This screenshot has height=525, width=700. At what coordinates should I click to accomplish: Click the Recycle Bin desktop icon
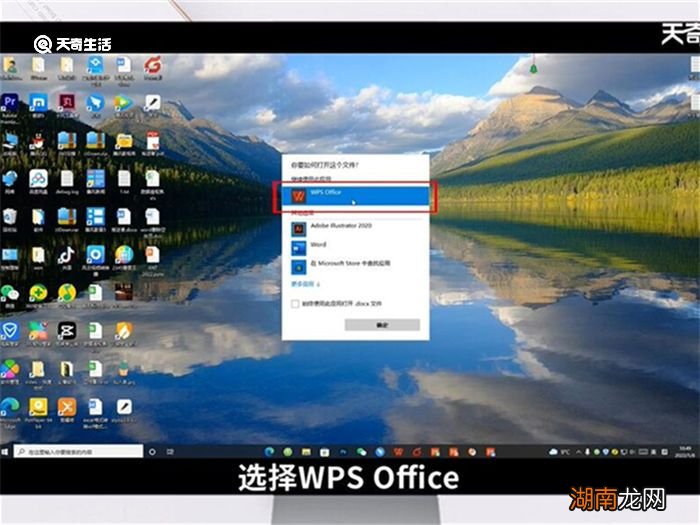pyautogui.click(x=10, y=64)
